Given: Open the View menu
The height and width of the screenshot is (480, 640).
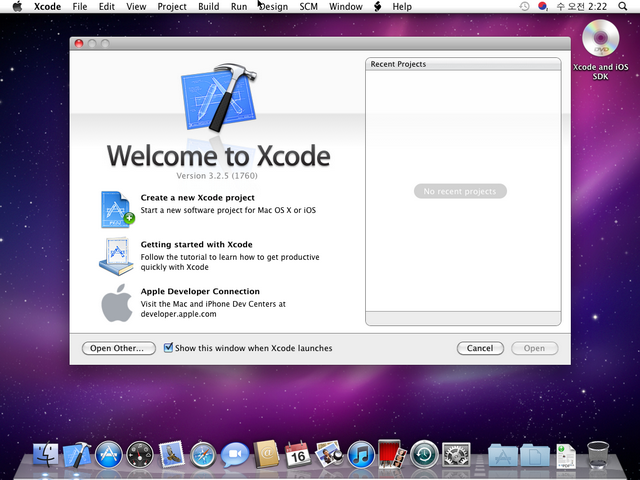Looking at the screenshot, I should coord(136,7).
